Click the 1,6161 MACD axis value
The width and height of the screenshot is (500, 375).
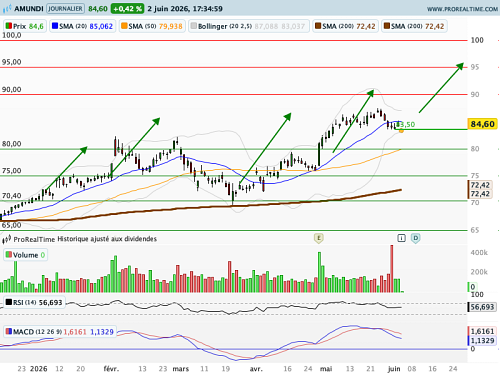[x=482, y=331]
